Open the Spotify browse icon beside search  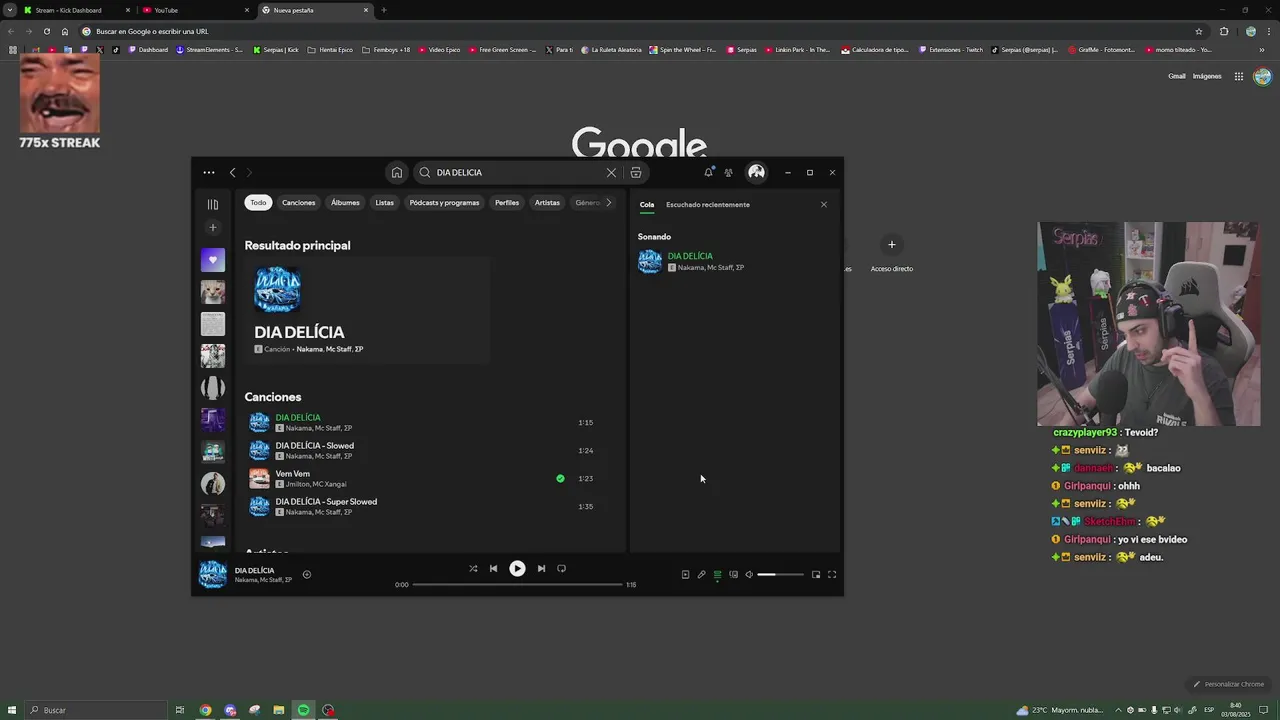(x=636, y=173)
